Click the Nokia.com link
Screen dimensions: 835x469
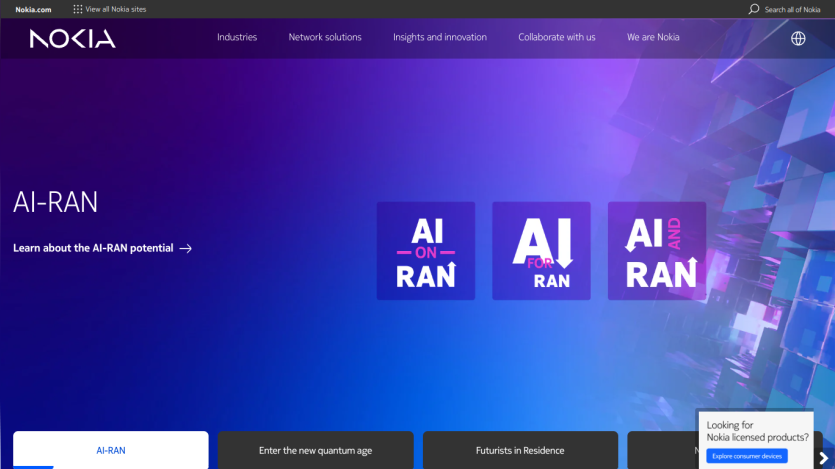coord(33,10)
